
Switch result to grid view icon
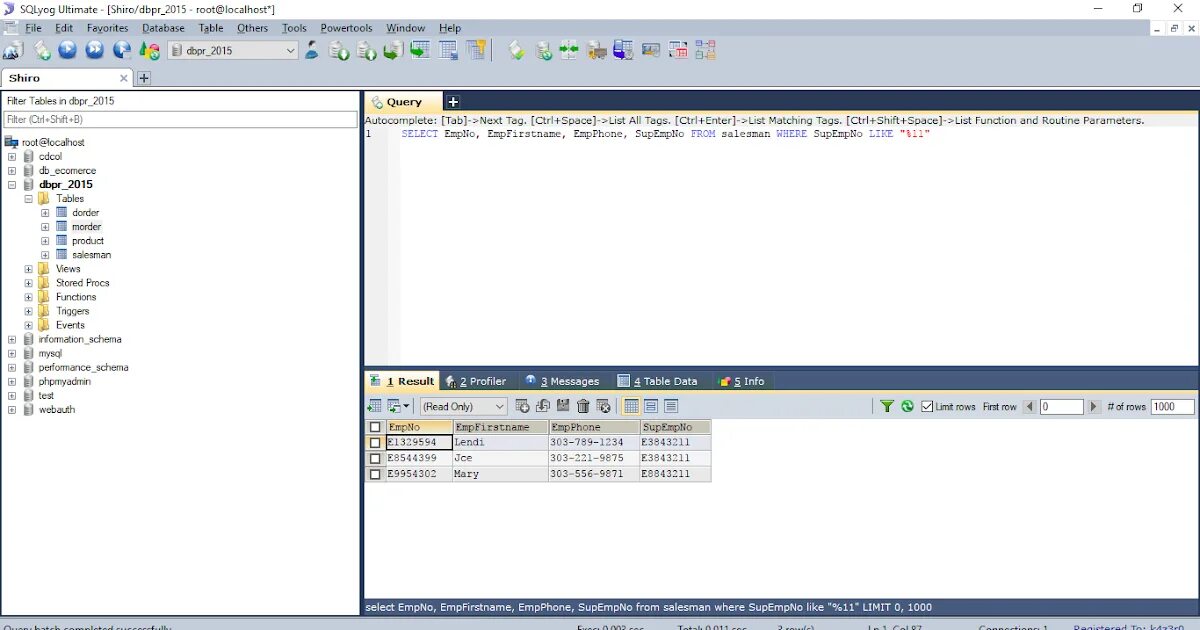tap(631, 406)
